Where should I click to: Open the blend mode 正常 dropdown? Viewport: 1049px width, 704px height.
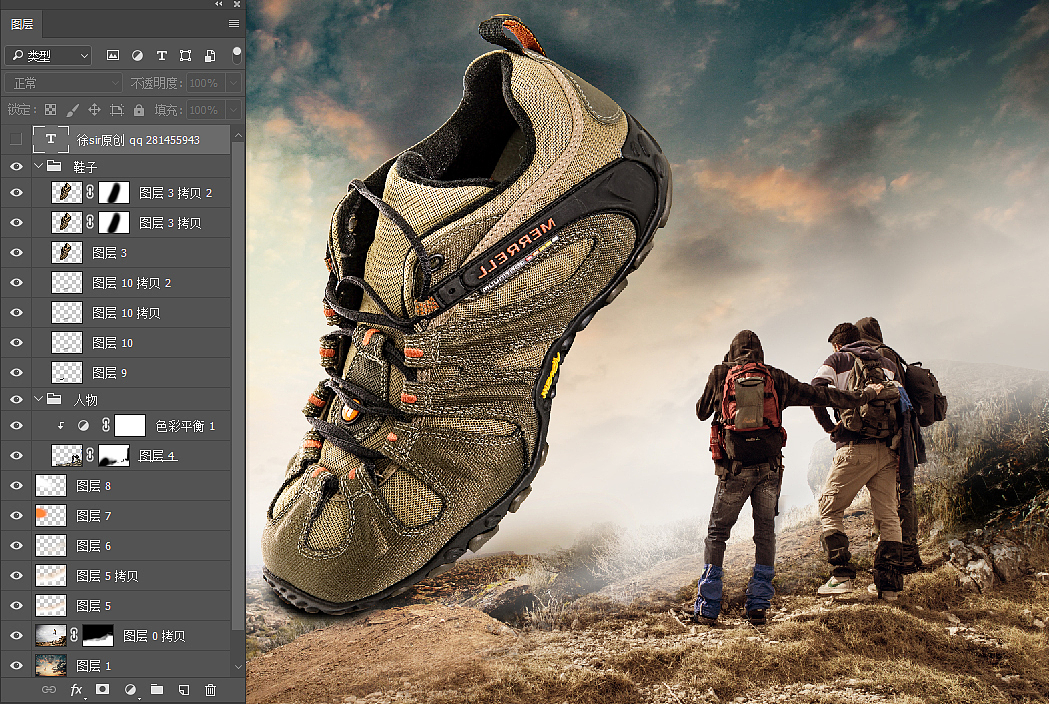coord(64,83)
